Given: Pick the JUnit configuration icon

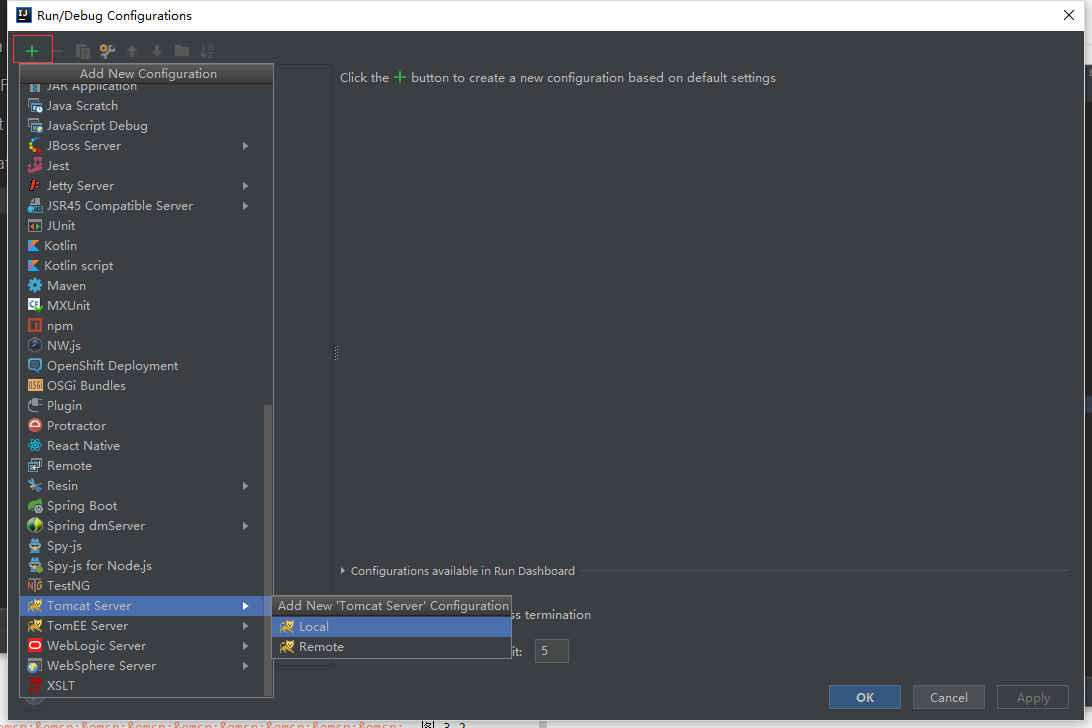Looking at the screenshot, I should tap(35, 226).
